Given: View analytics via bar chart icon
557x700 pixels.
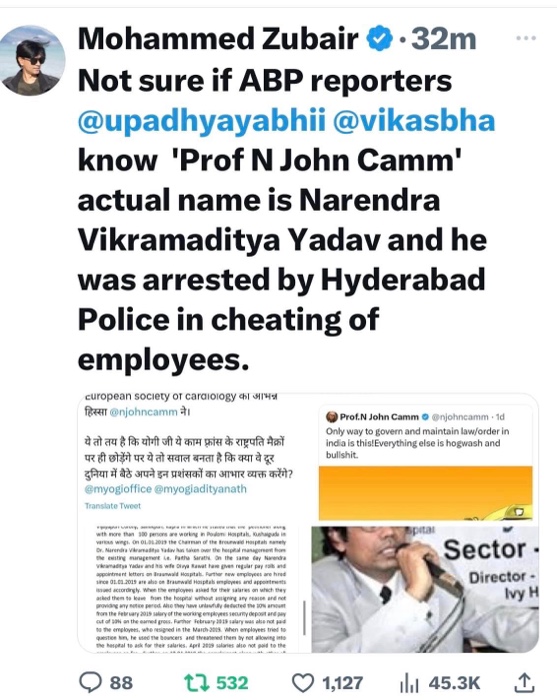Looking at the screenshot, I should tap(409, 683).
